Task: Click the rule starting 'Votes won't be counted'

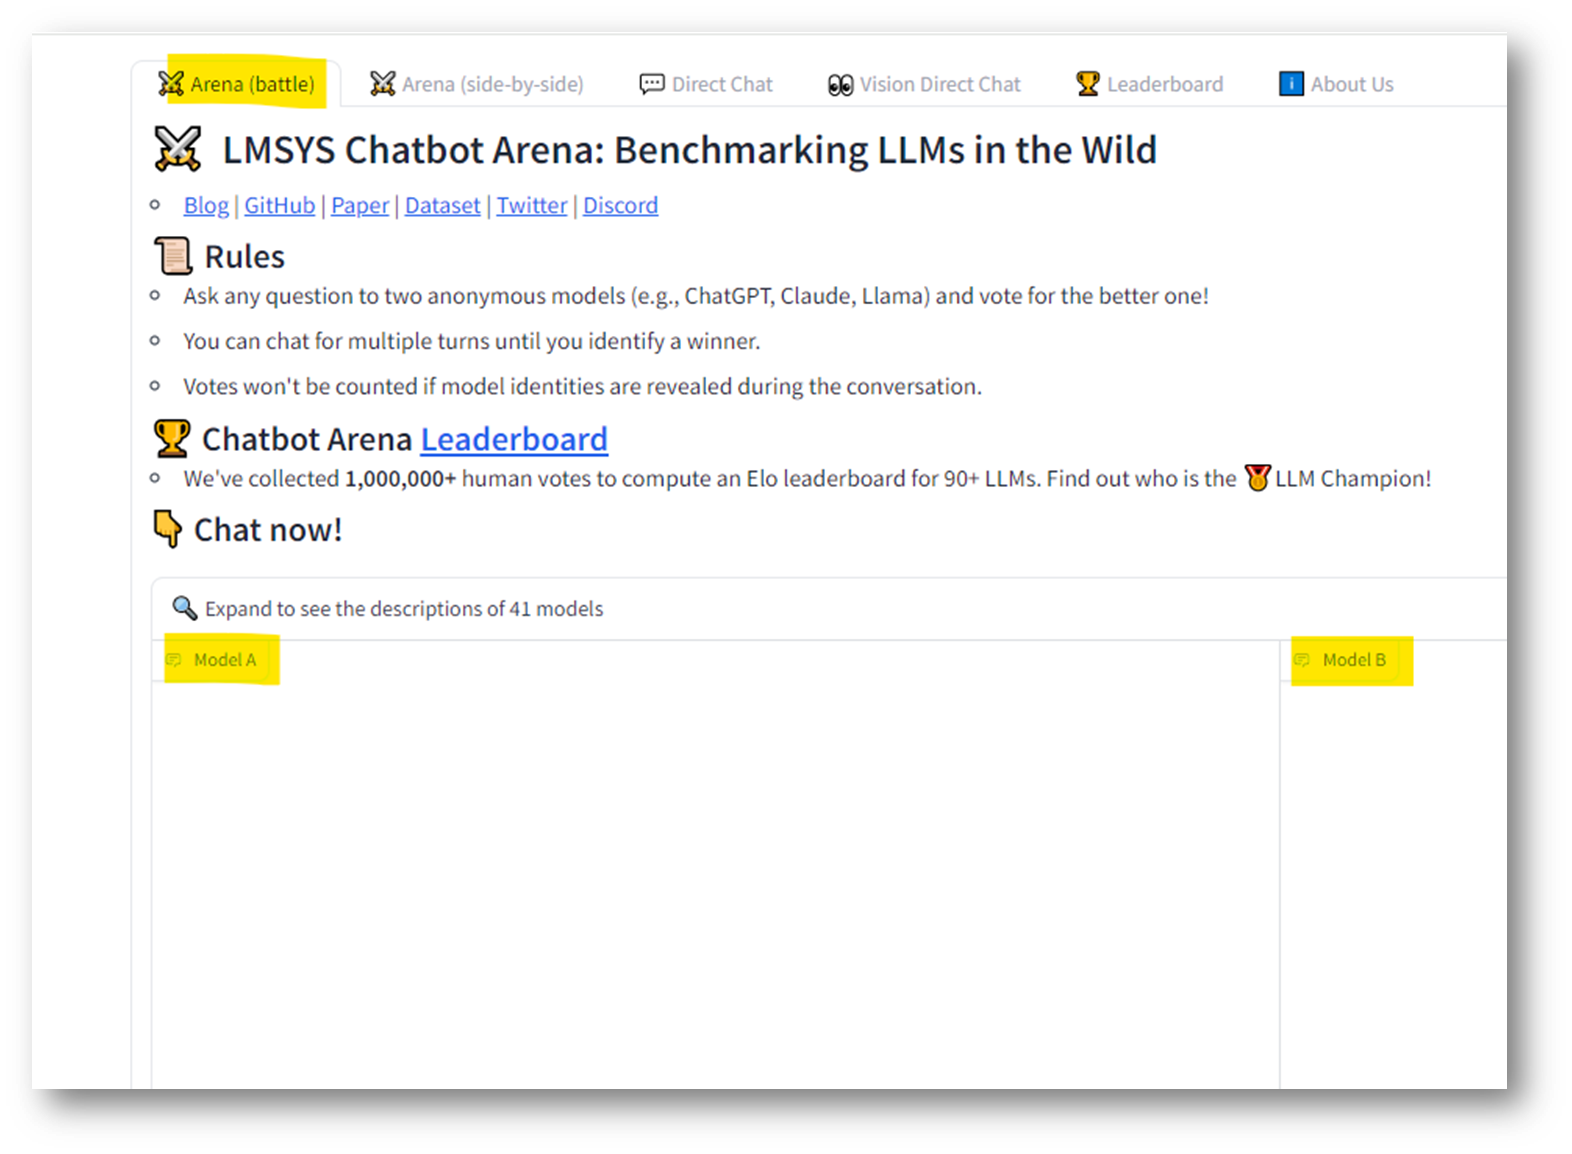Action: point(582,386)
